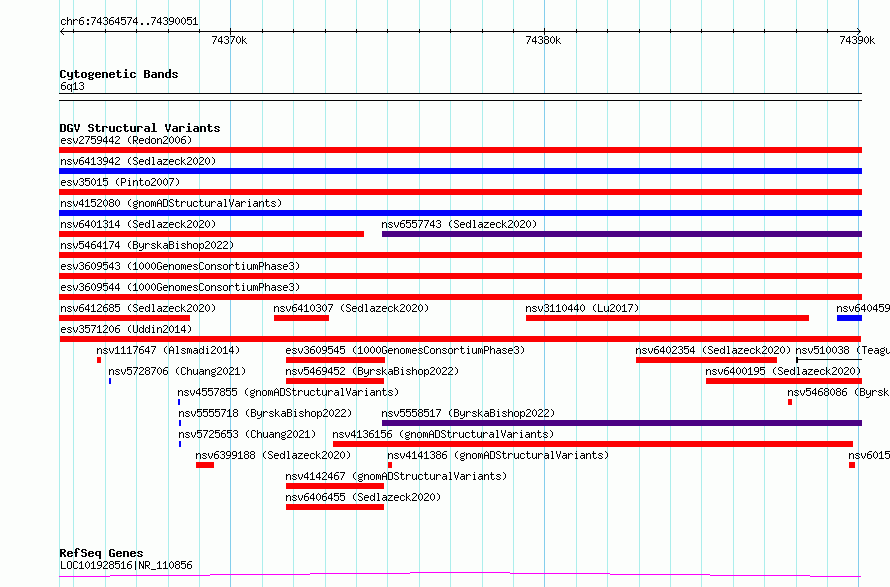
Task: Click esv3609544 (1000GenomesConsortiumPhase3) label
Action: coord(180,287)
